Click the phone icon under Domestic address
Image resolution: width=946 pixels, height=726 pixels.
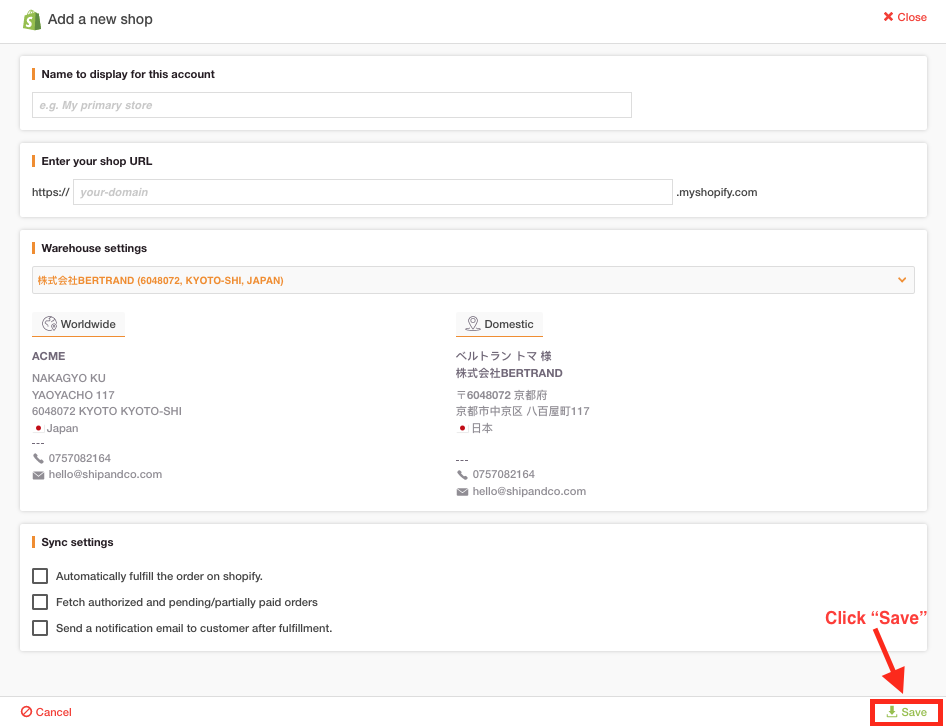tap(463, 475)
